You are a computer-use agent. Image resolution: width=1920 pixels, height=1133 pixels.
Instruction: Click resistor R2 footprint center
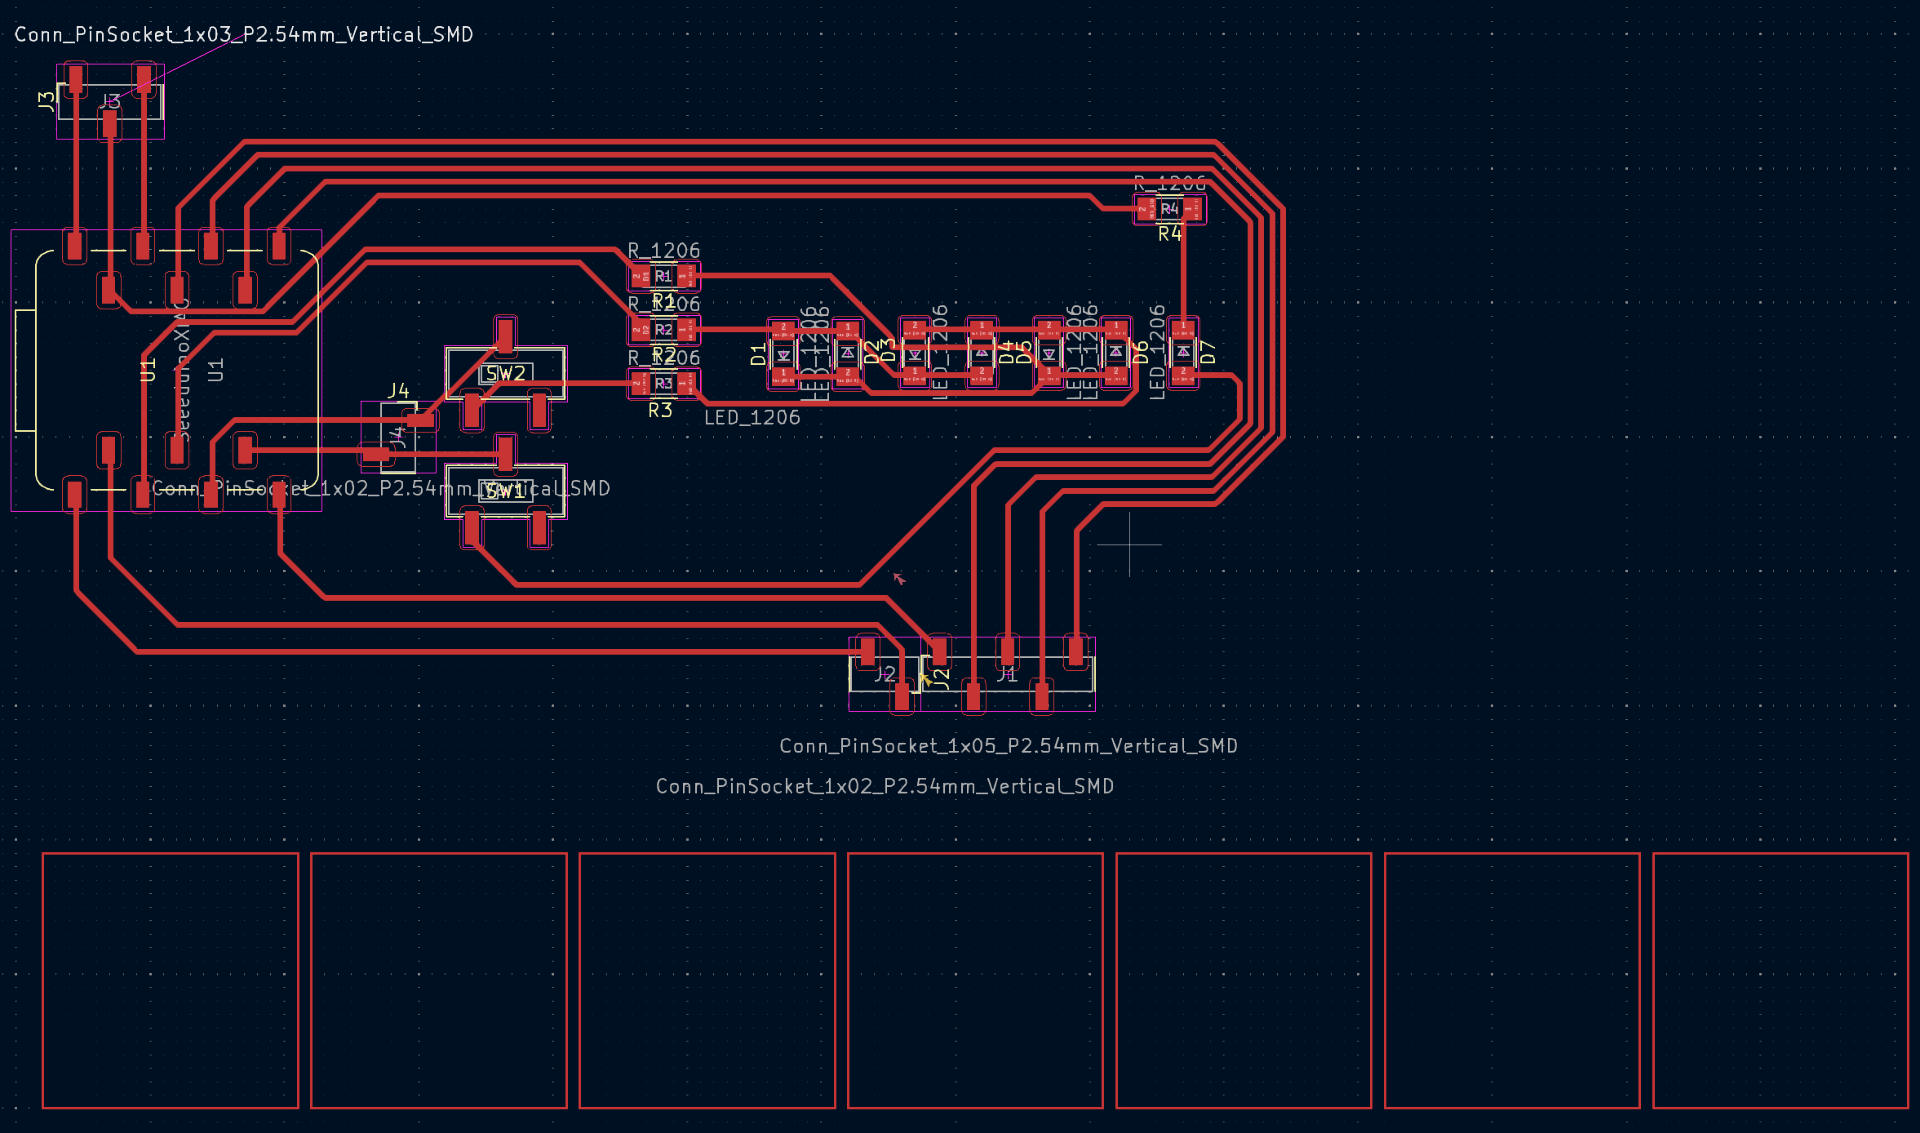coord(663,329)
